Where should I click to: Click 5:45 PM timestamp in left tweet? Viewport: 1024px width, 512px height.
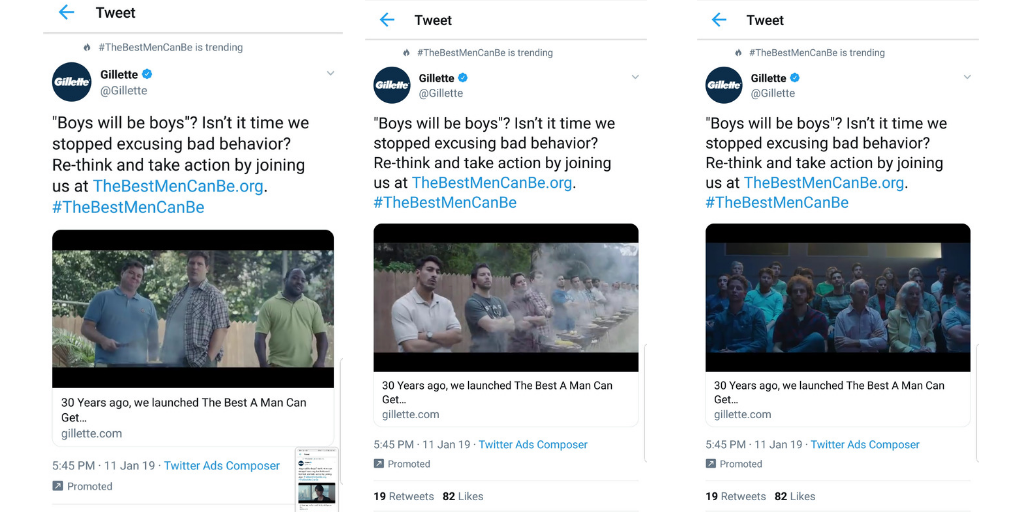click(73, 466)
